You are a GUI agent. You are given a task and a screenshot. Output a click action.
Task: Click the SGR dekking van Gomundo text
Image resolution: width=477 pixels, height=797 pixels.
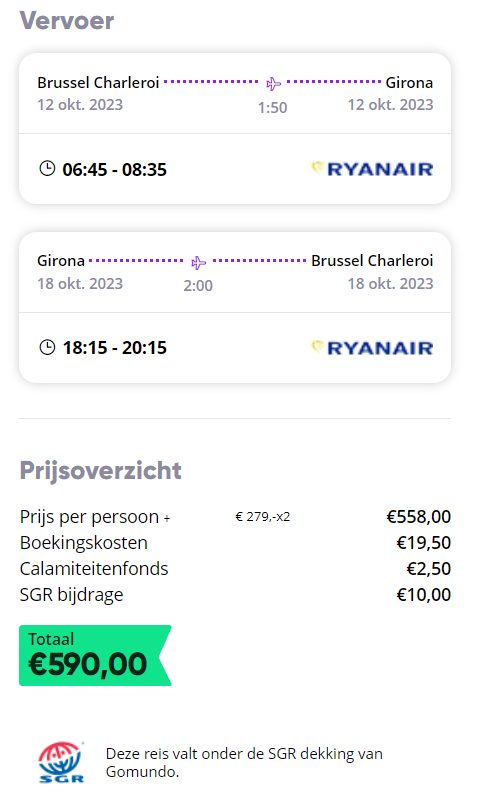tap(244, 762)
